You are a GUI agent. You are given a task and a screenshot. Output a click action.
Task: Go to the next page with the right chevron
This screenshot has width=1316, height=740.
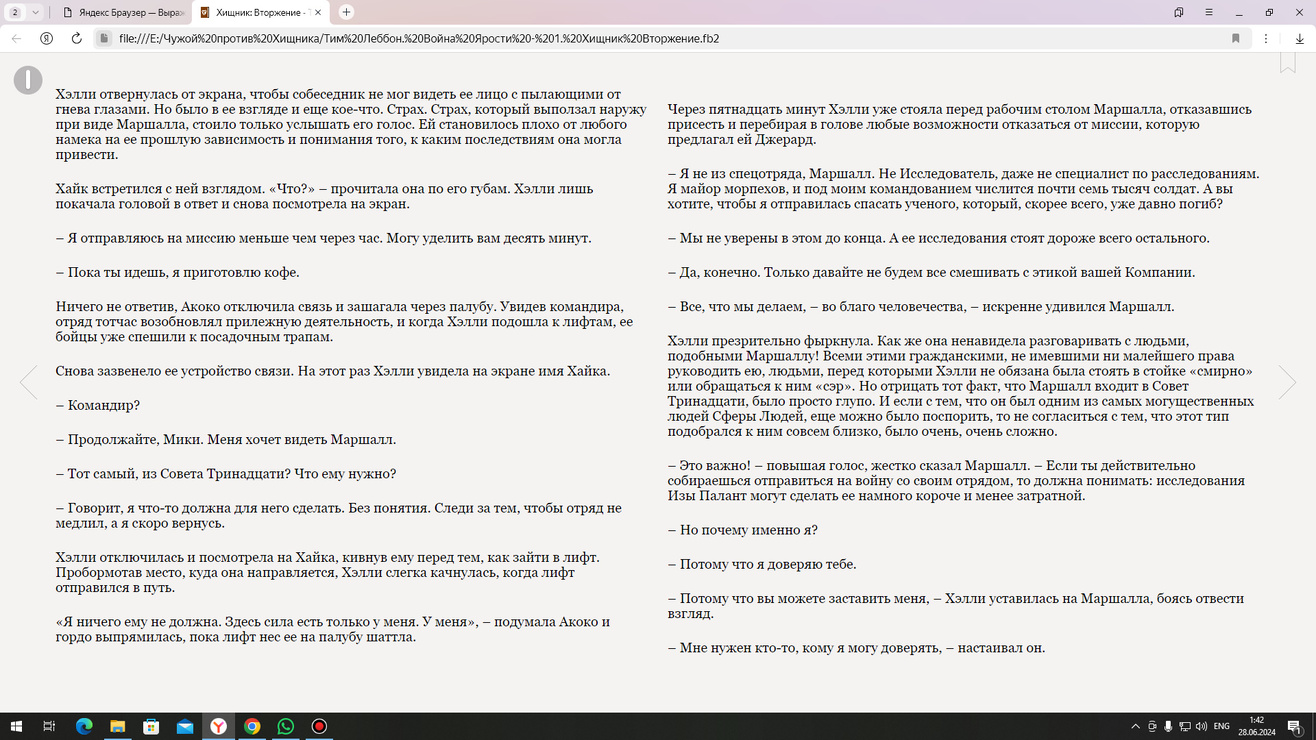click(1287, 381)
